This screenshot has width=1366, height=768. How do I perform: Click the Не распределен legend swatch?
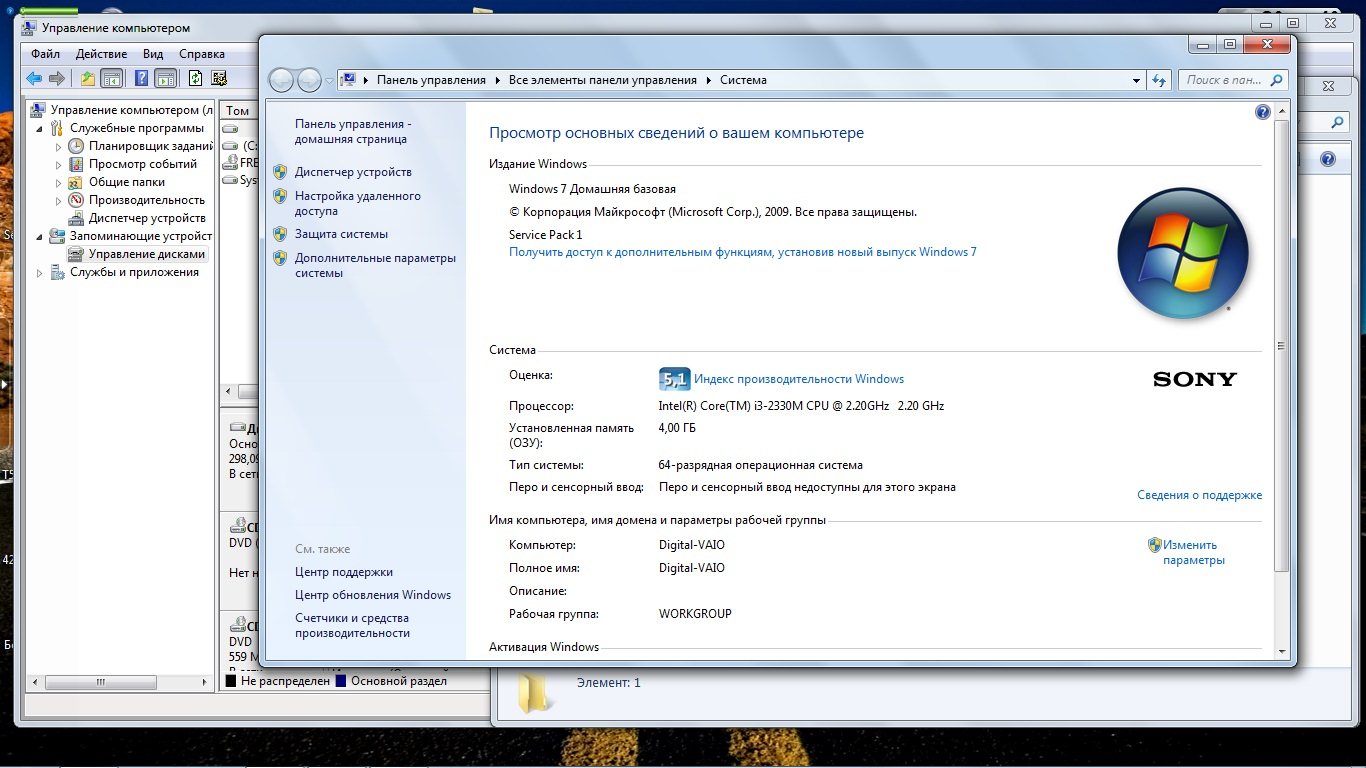pos(231,682)
